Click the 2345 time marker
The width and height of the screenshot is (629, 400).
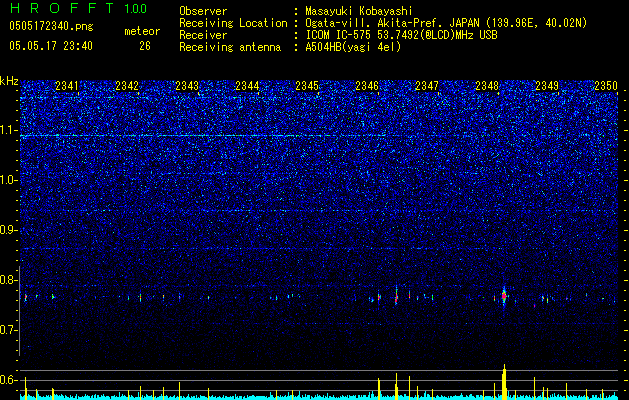[307, 86]
